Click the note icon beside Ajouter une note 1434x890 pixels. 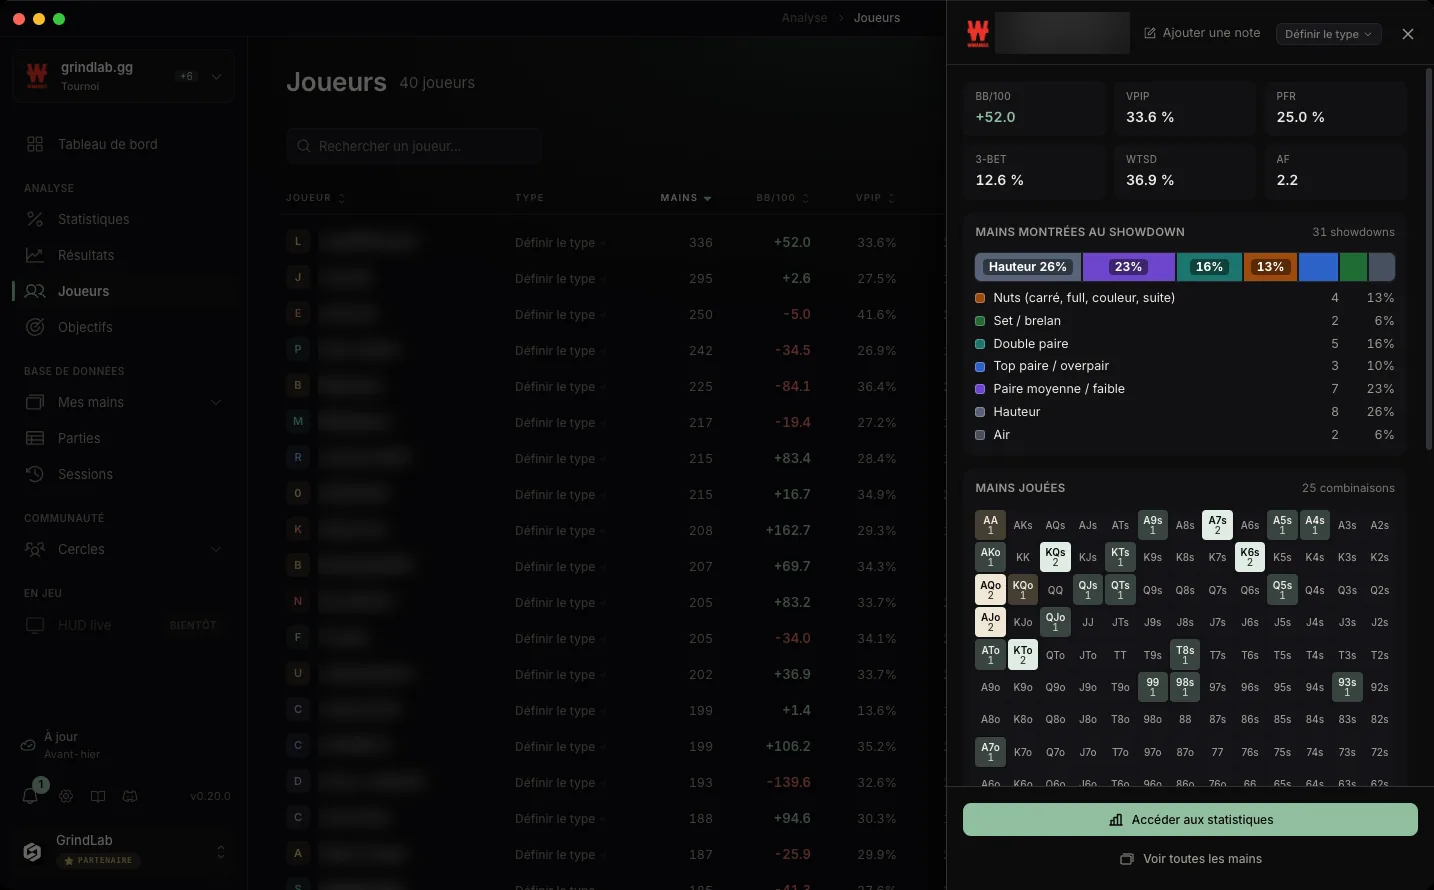1150,33
